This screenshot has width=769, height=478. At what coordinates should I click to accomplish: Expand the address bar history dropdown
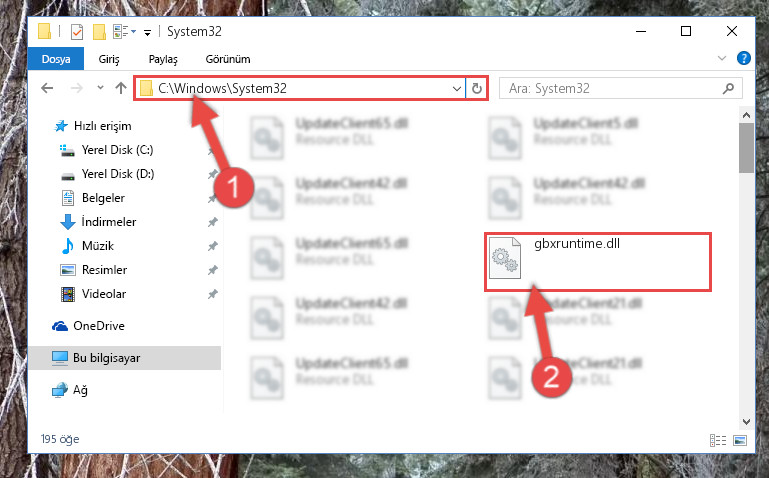457,89
